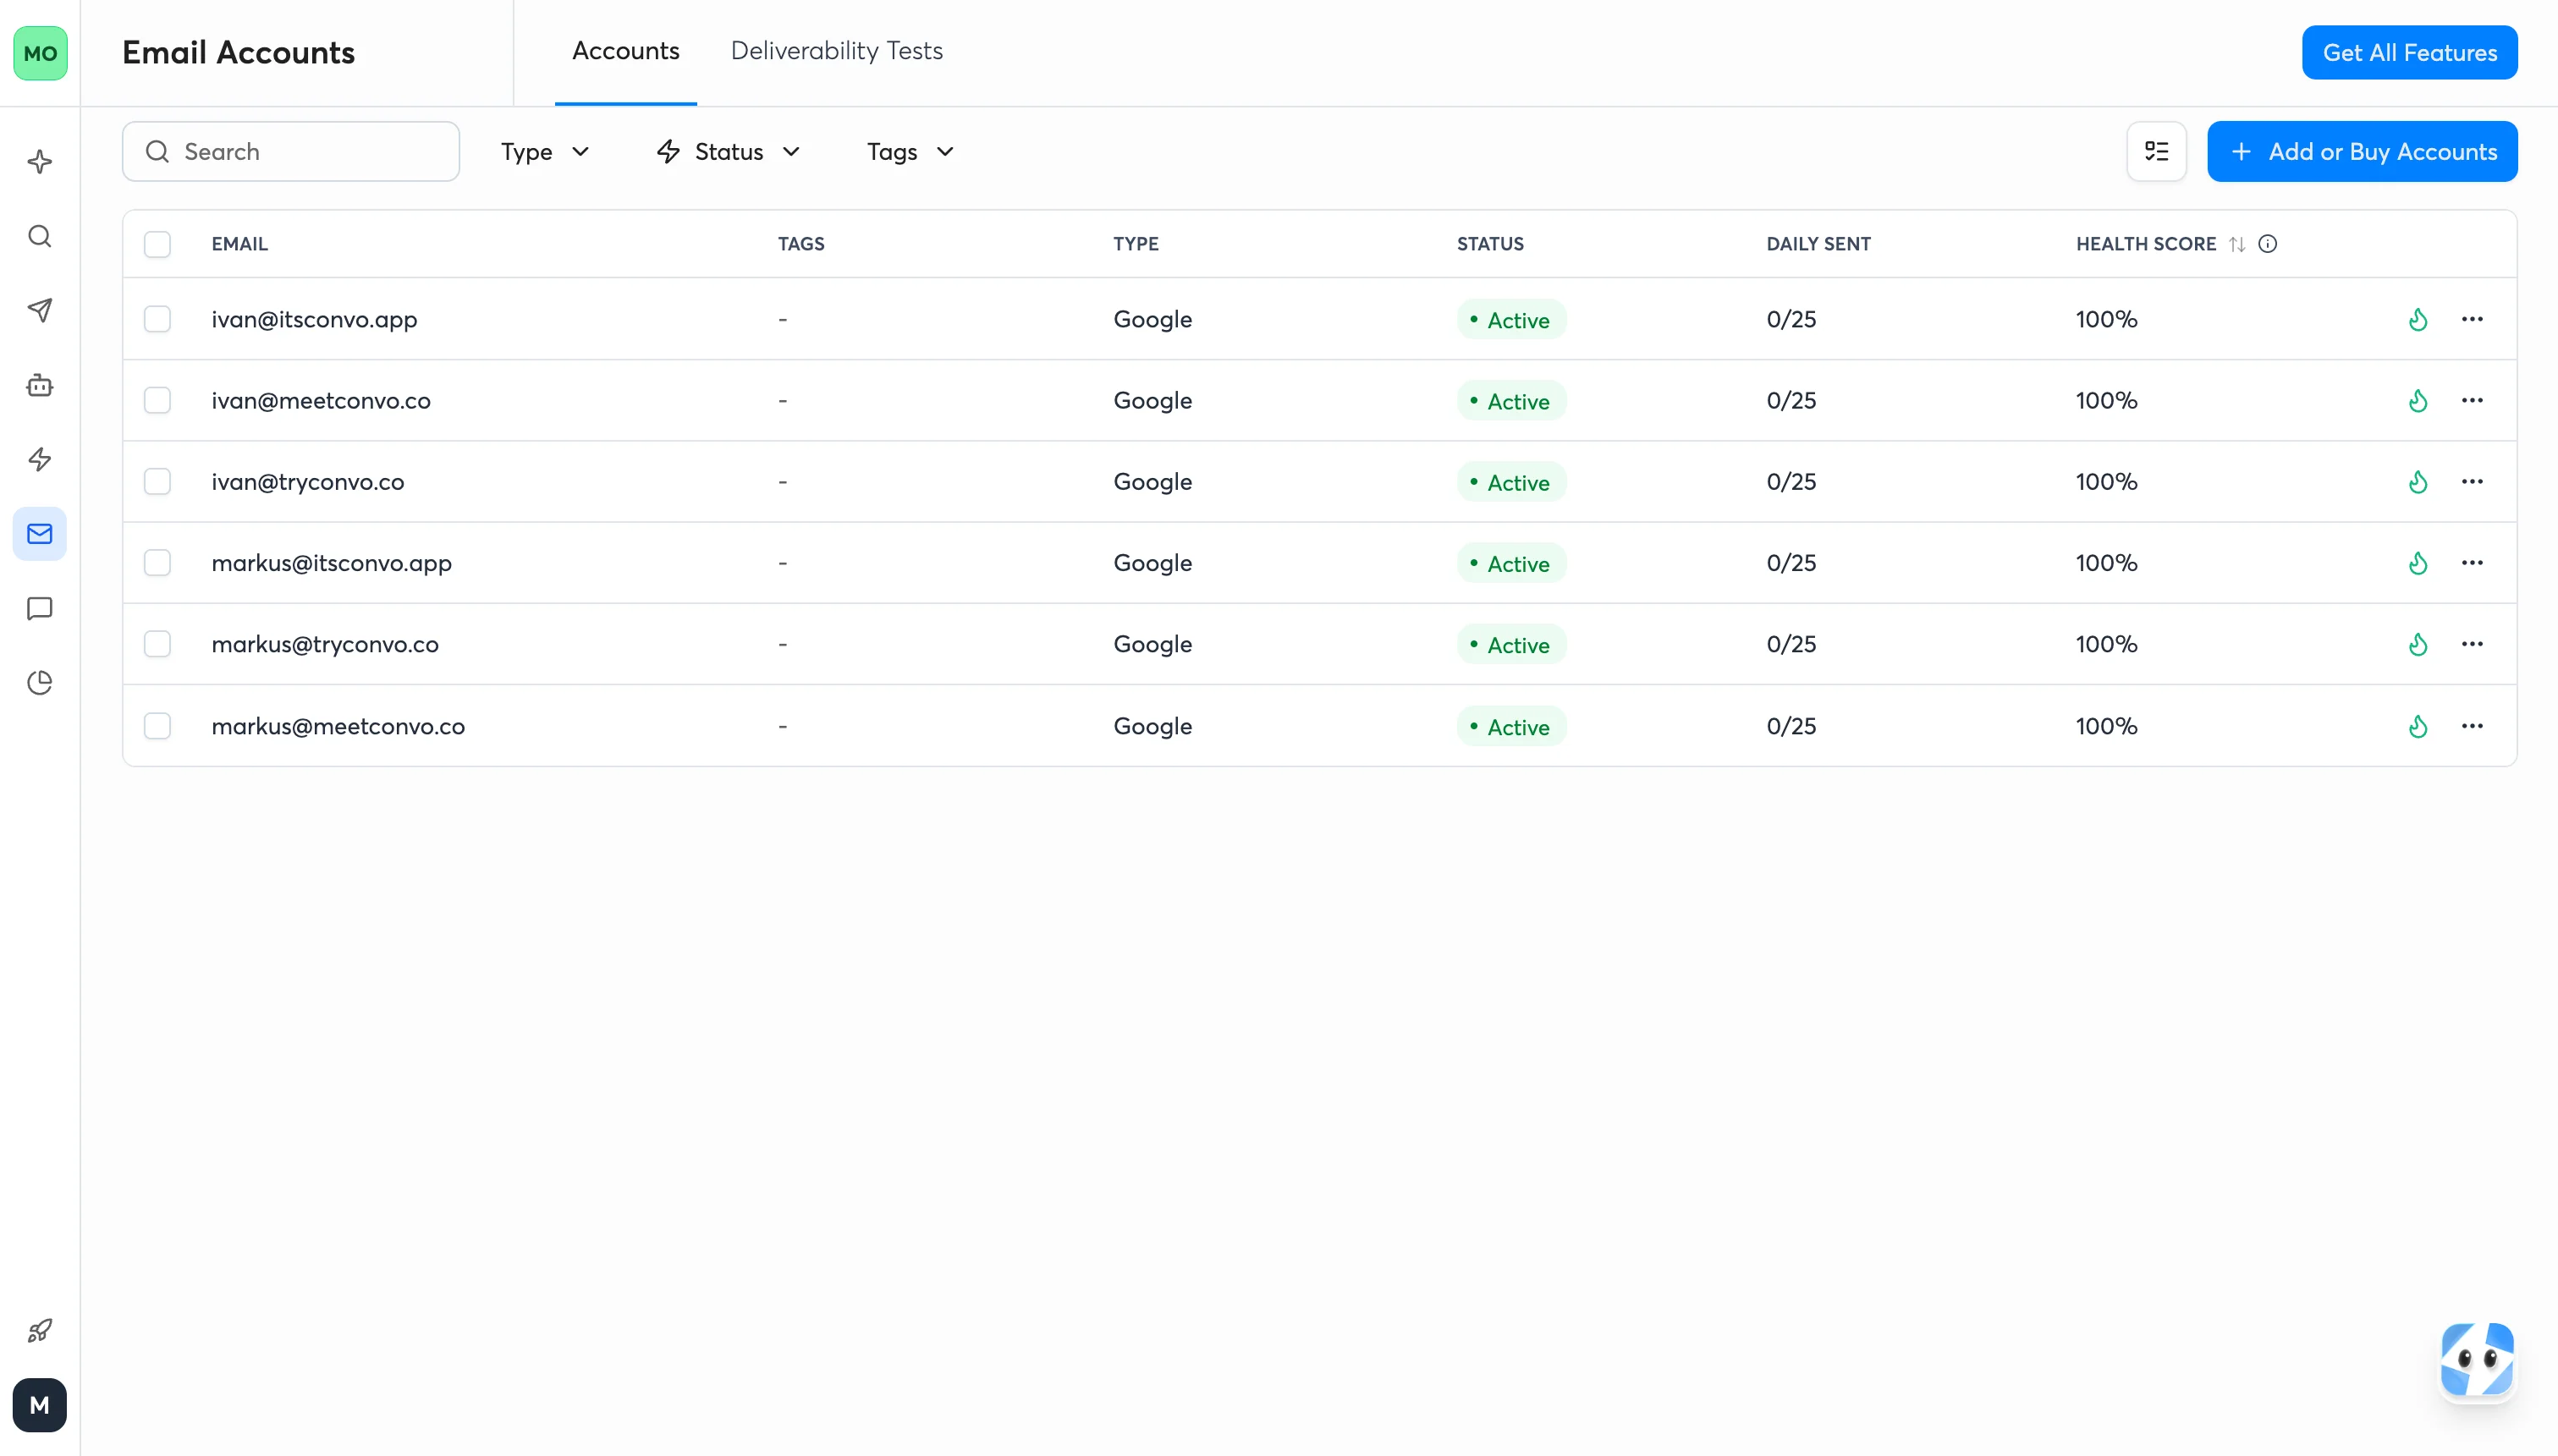Open the chat assistant widget
This screenshot has width=2558, height=1456.
click(x=2477, y=1359)
